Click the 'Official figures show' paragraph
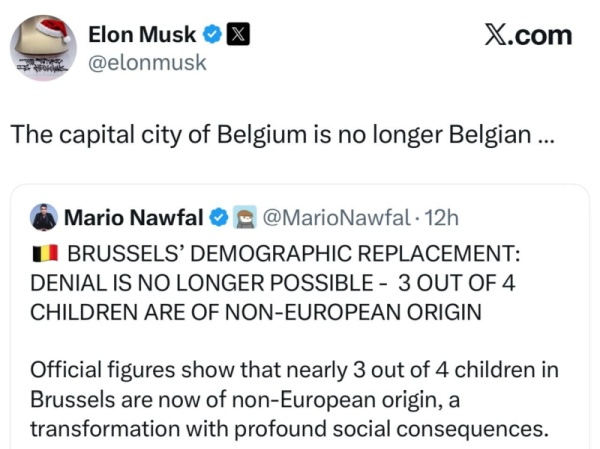This screenshot has height=449, width=600. [293, 369]
